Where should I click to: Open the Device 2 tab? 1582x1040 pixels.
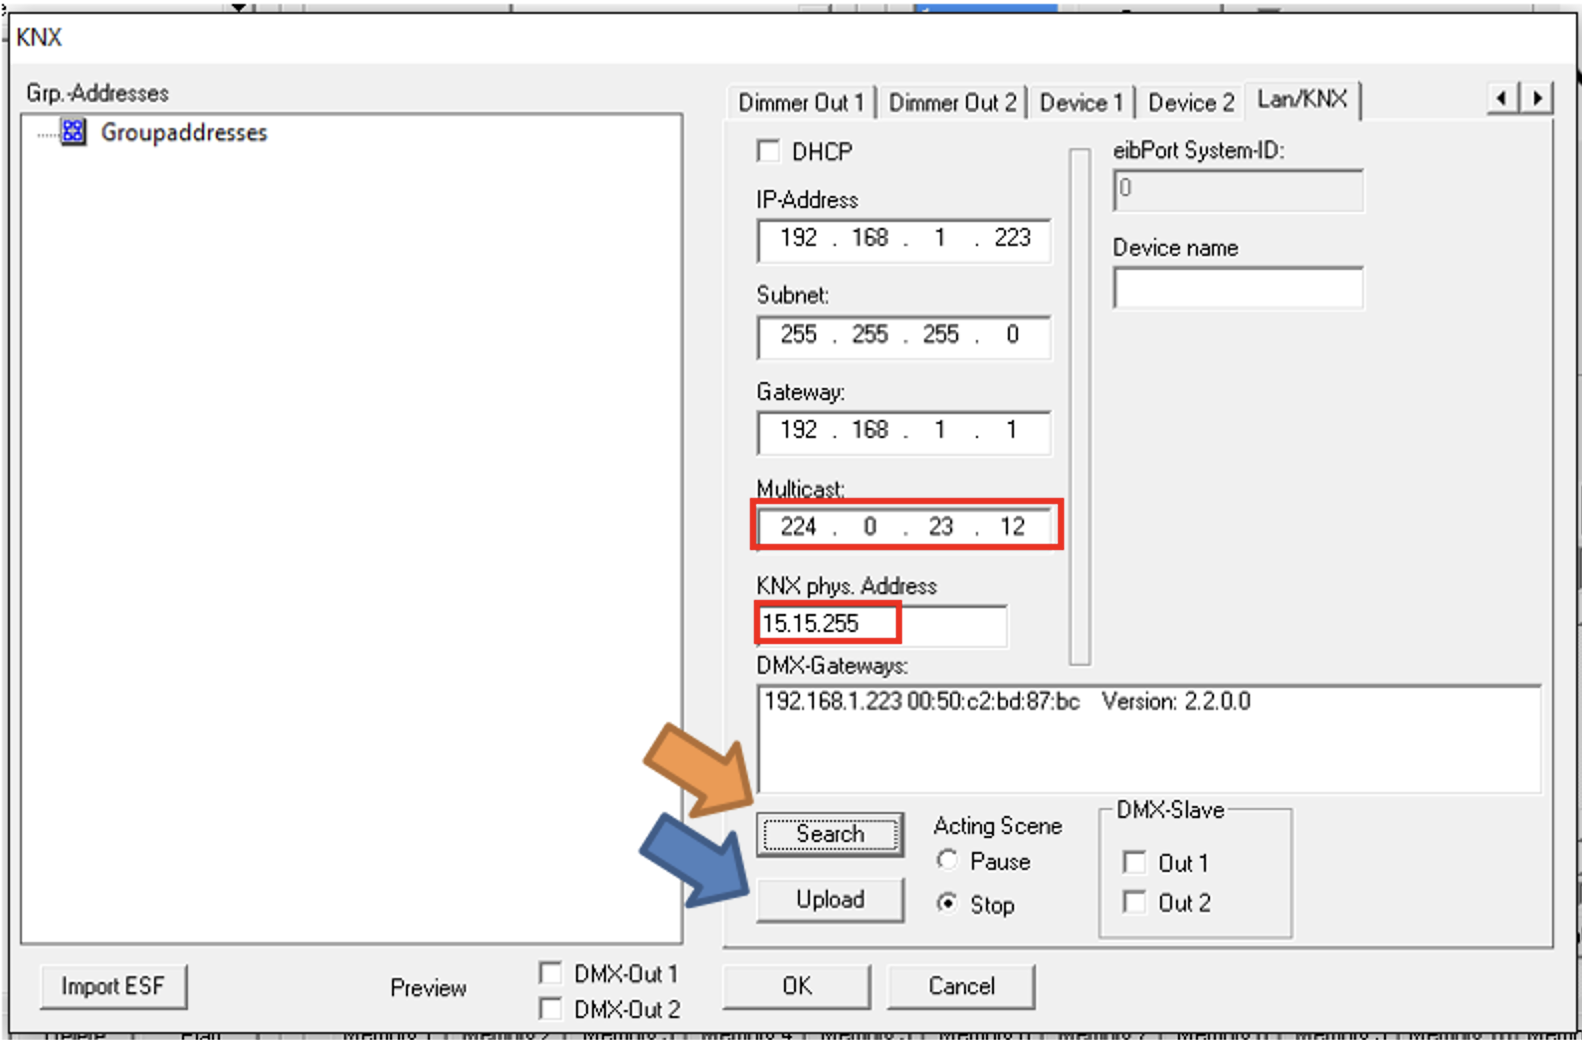[1190, 102]
